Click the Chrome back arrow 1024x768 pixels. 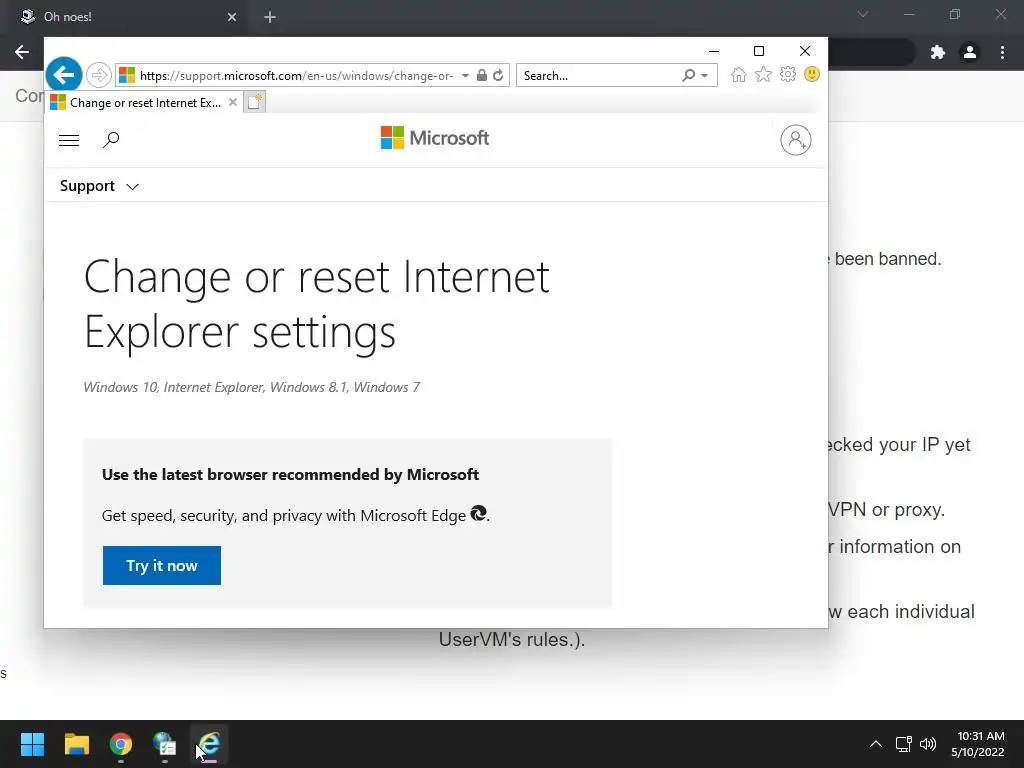22,52
